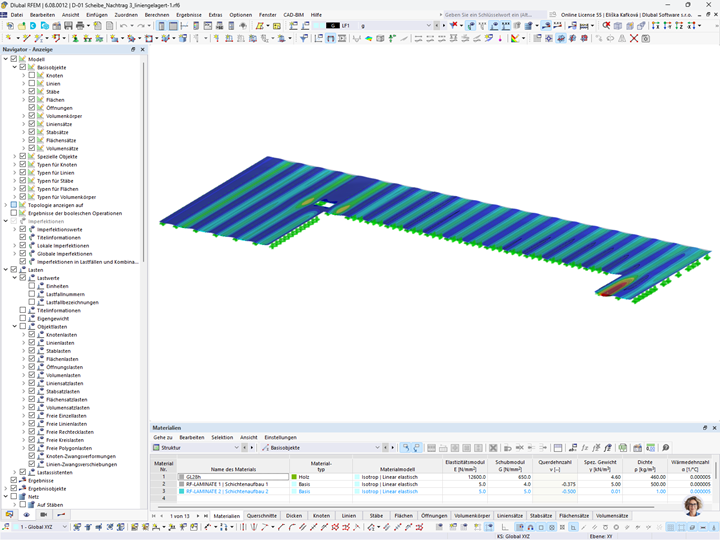
Task: Switch to the Flächen table tab
Action: tap(404, 516)
